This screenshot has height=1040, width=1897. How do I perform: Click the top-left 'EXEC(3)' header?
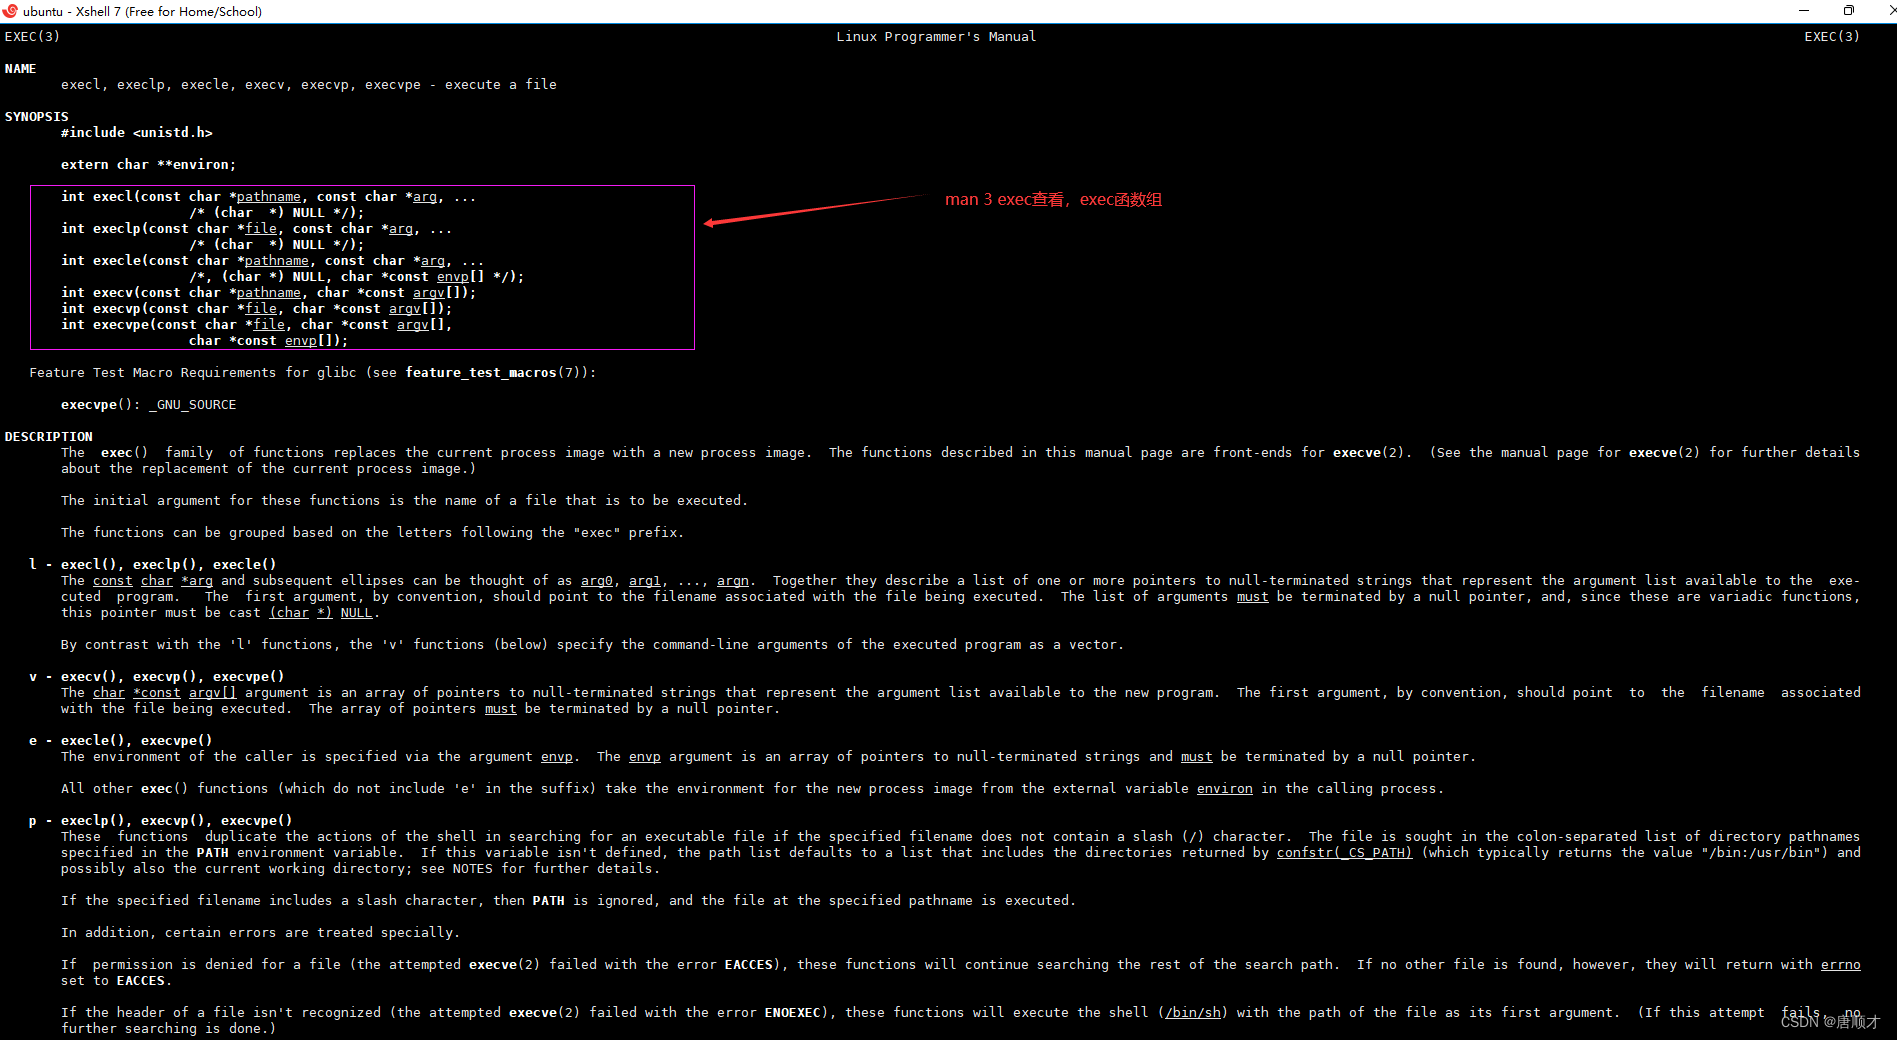tap(32, 37)
